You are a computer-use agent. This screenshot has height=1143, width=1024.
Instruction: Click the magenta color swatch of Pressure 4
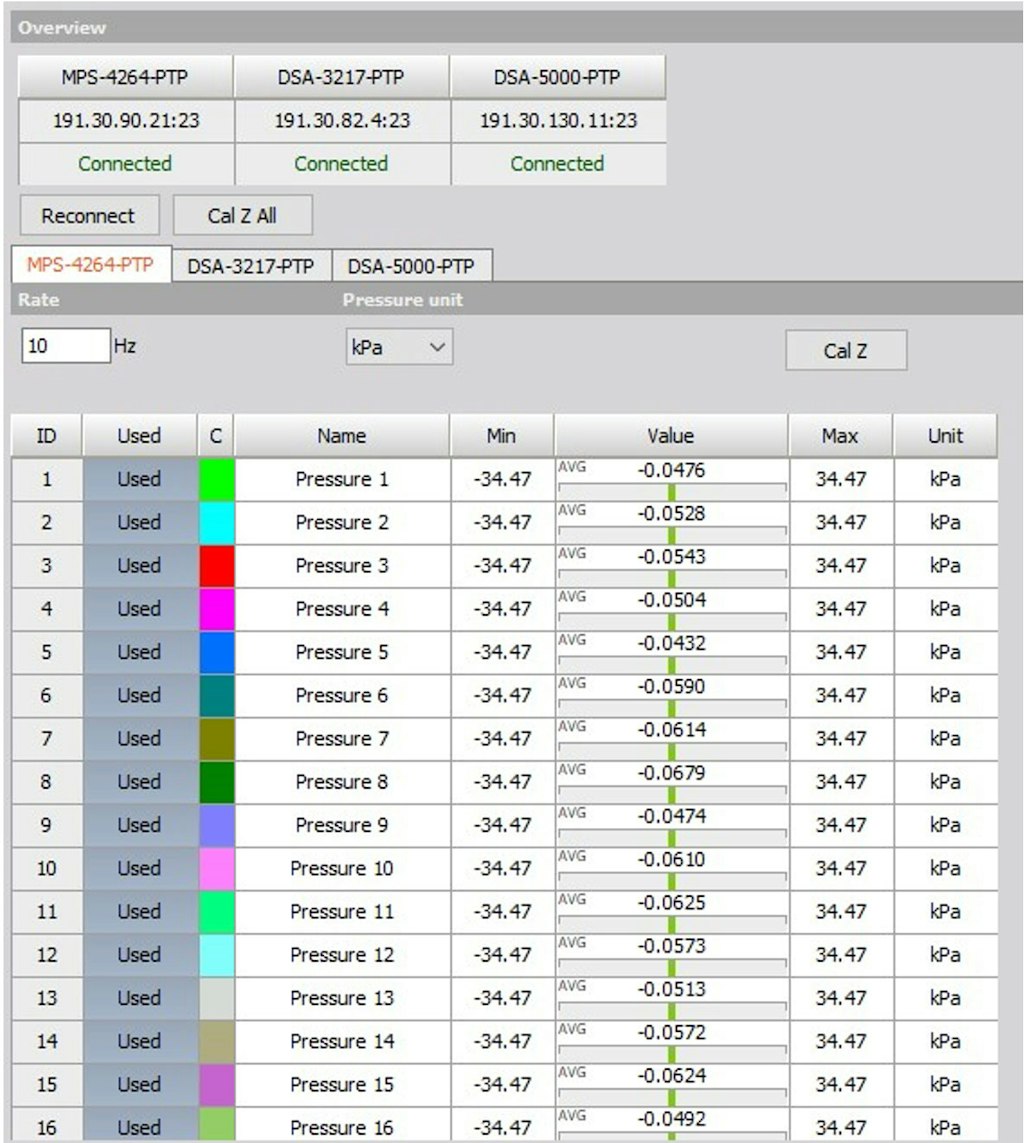216,609
